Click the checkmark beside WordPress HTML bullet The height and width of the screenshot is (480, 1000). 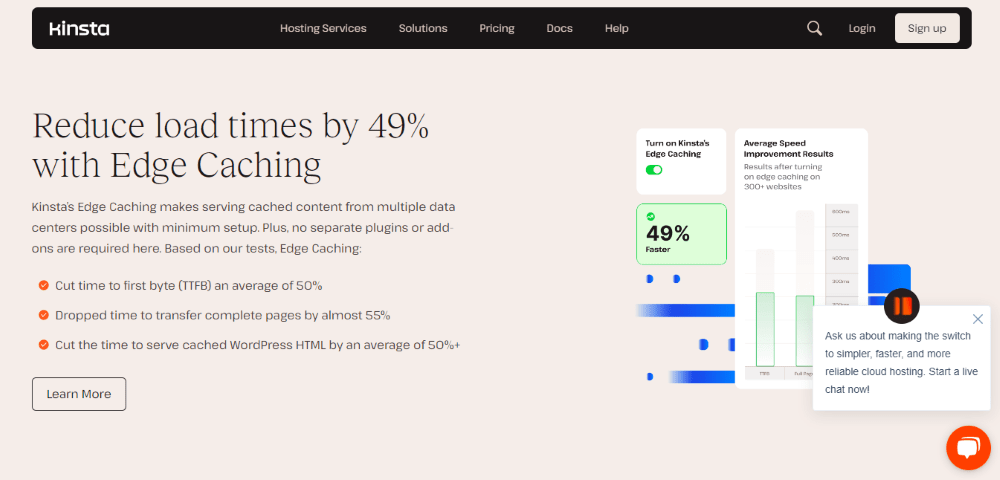click(43, 345)
